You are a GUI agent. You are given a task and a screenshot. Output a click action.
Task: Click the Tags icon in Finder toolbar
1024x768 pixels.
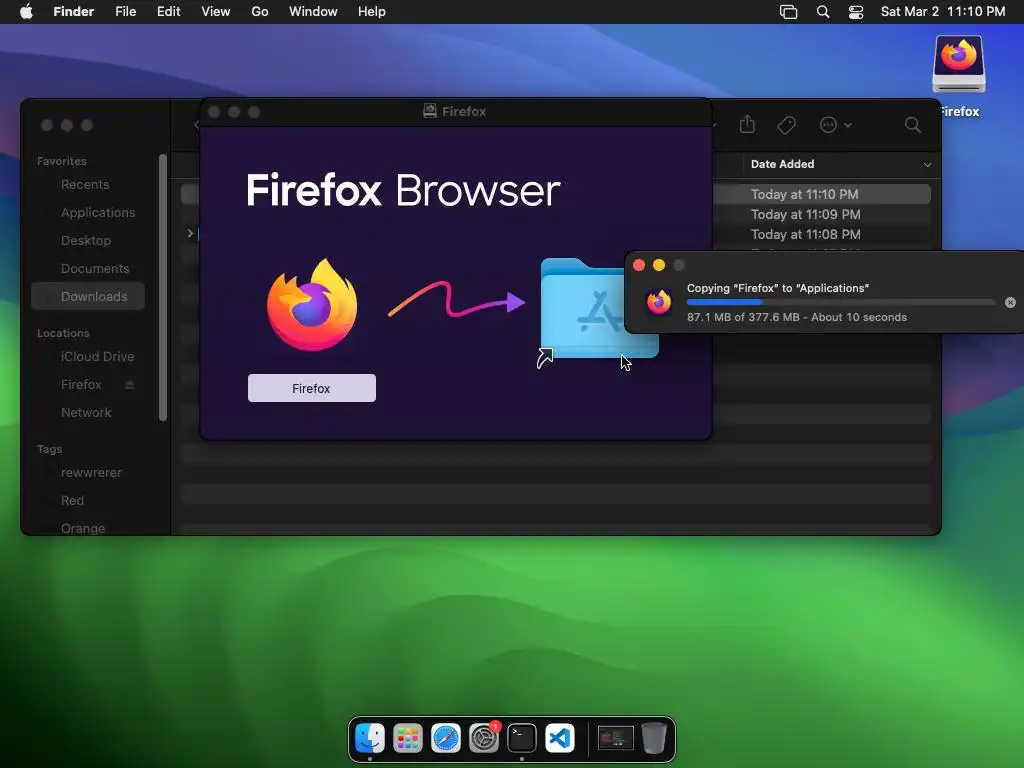786,125
